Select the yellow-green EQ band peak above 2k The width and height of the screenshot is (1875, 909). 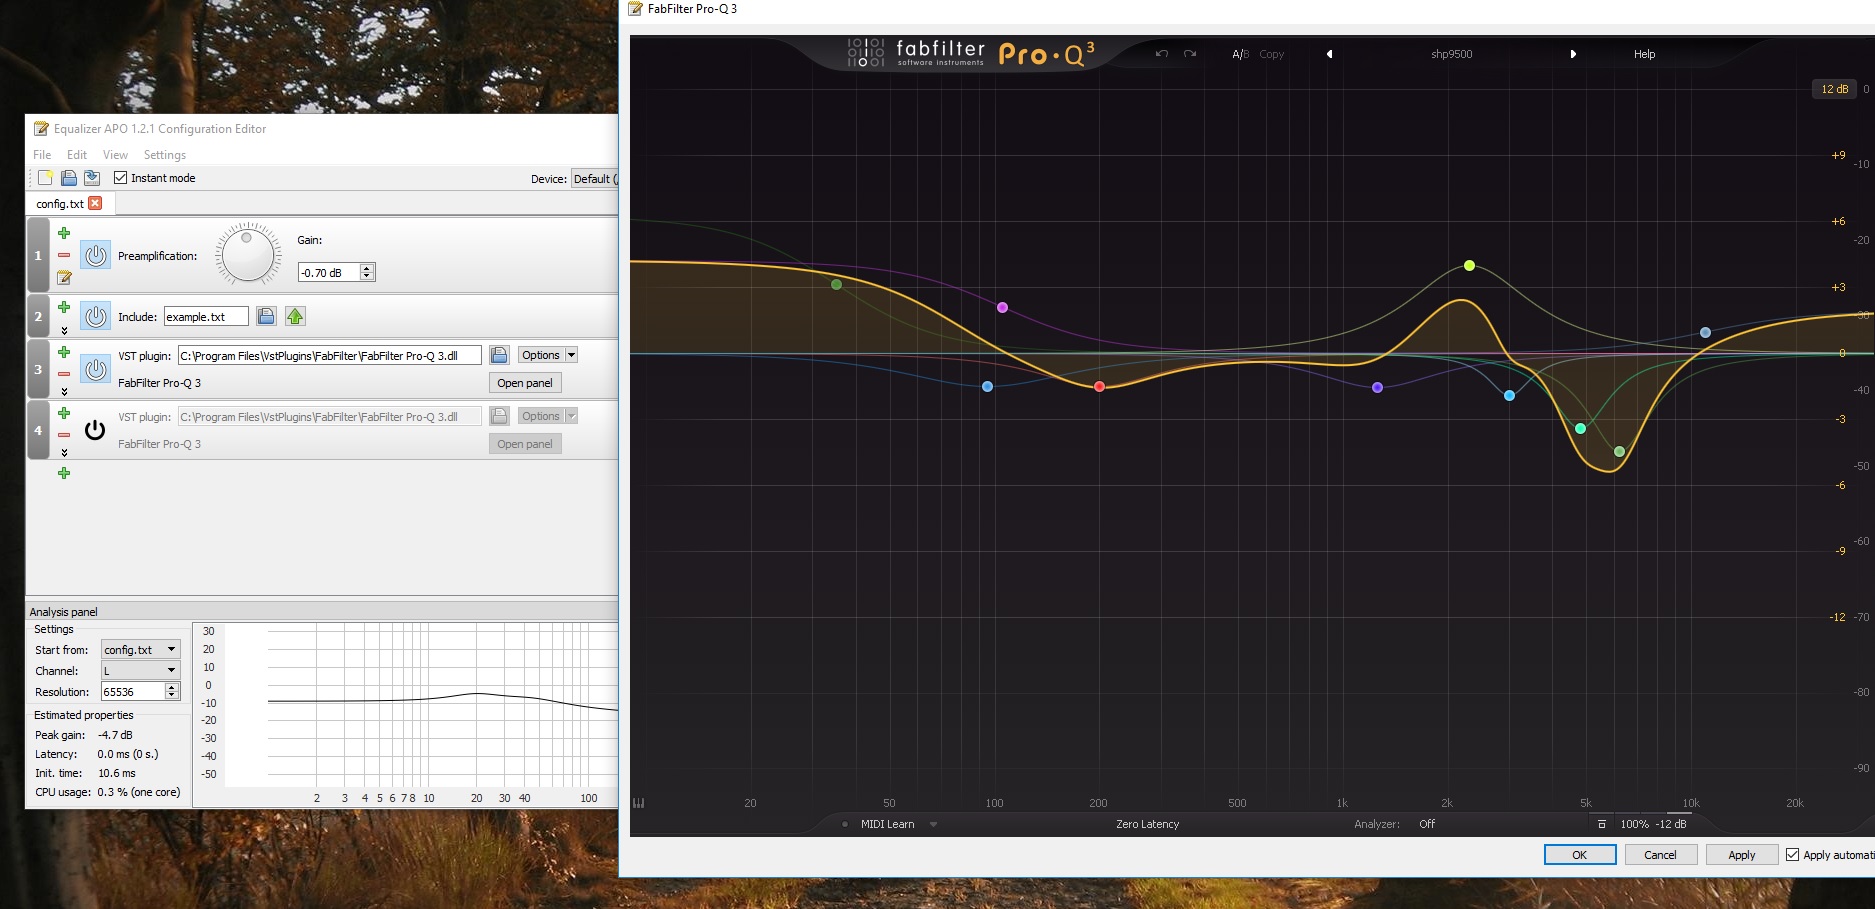point(1469,265)
